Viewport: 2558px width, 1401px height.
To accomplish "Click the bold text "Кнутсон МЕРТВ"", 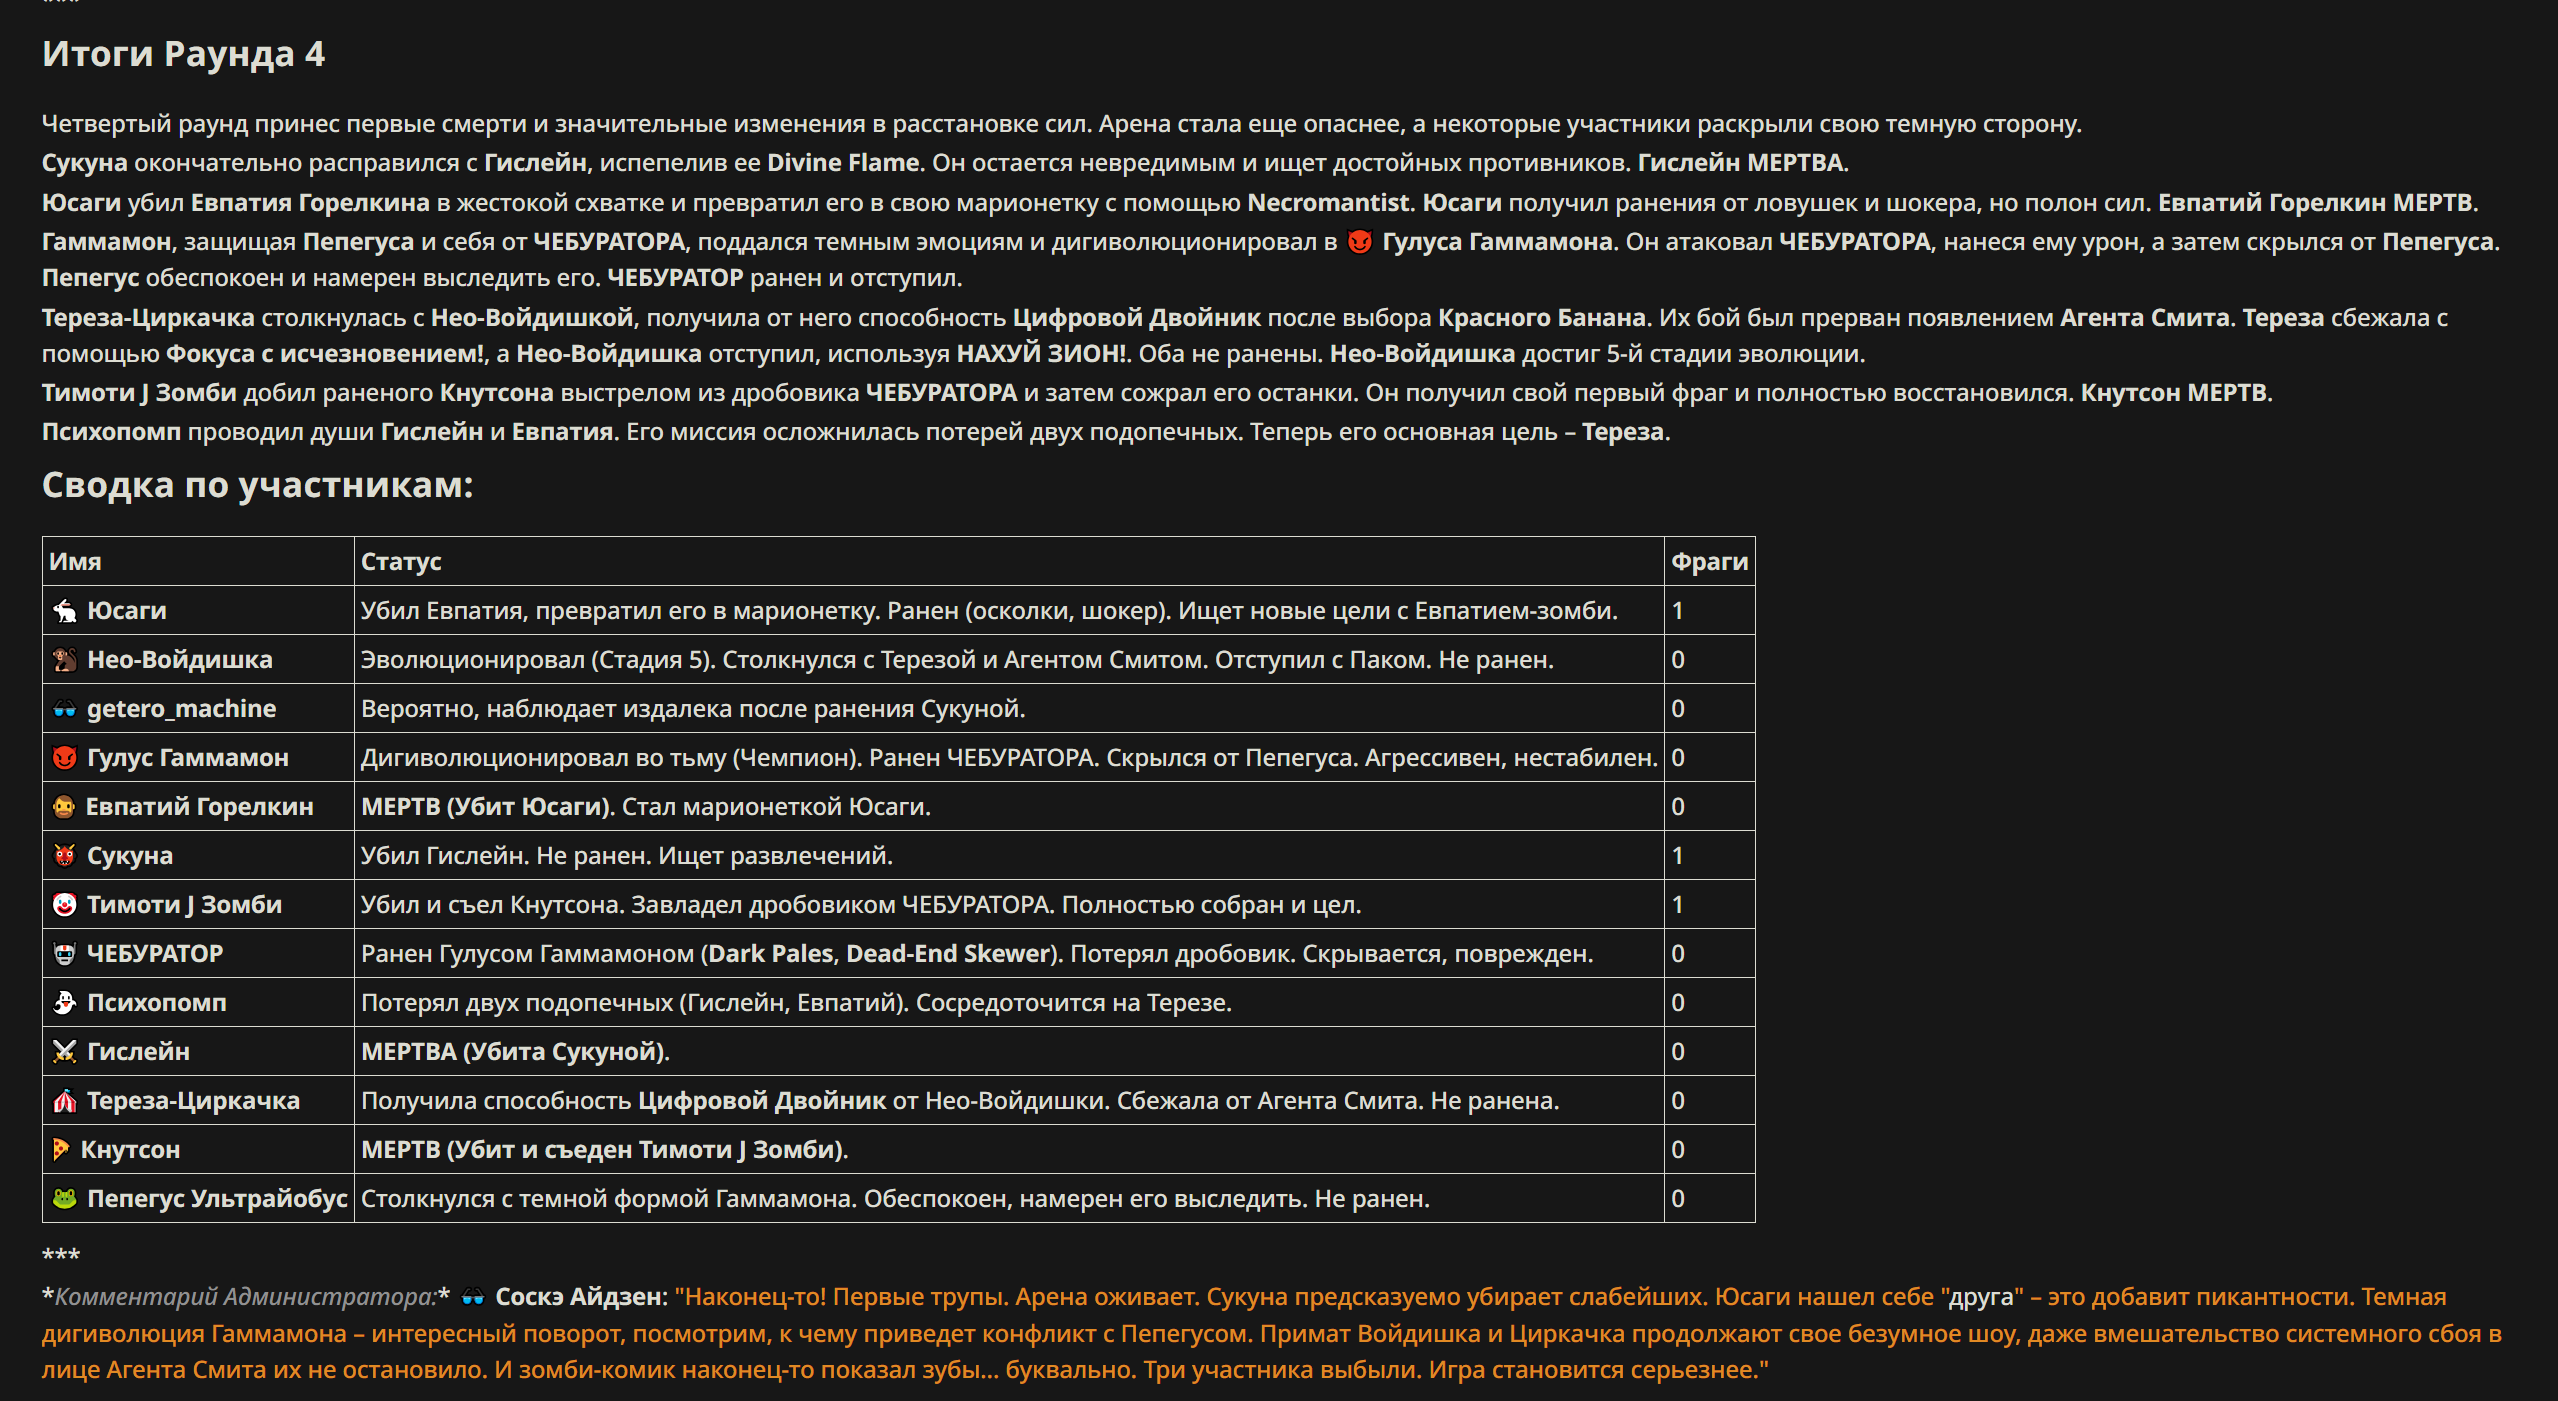I will click(2174, 393).
